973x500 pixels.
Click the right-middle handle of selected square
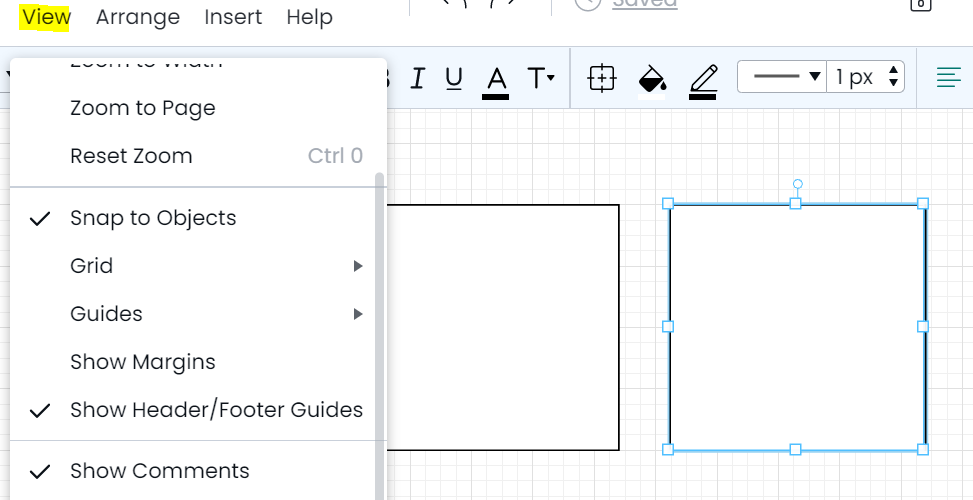(923, 326)
